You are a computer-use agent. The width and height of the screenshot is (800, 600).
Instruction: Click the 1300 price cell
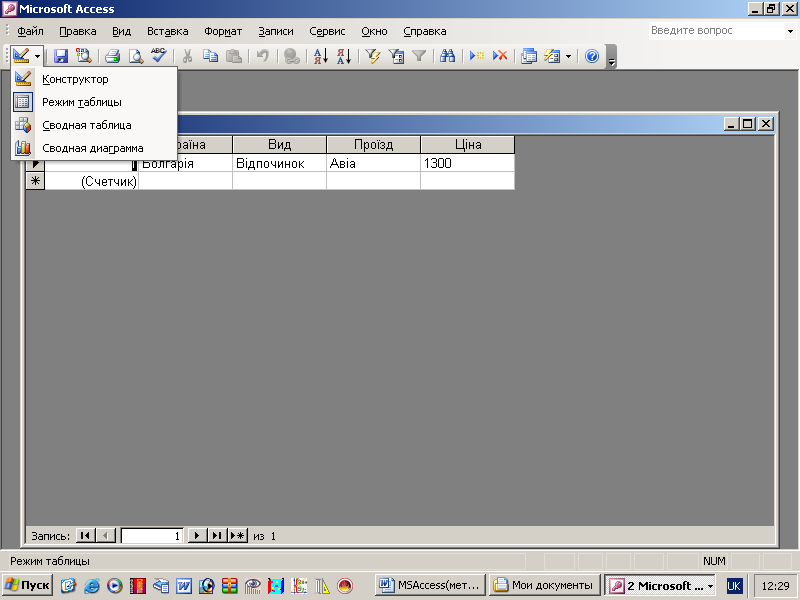point(468,163)
